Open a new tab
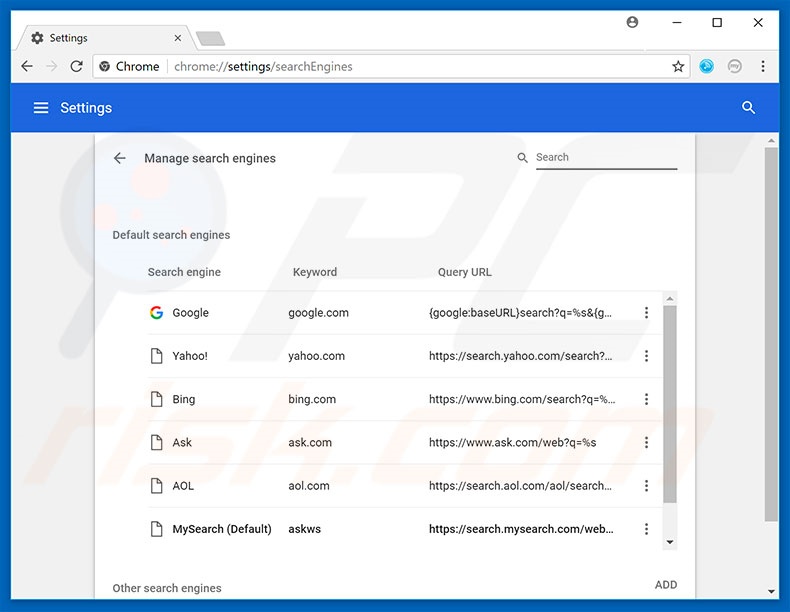 coord(210,38)
